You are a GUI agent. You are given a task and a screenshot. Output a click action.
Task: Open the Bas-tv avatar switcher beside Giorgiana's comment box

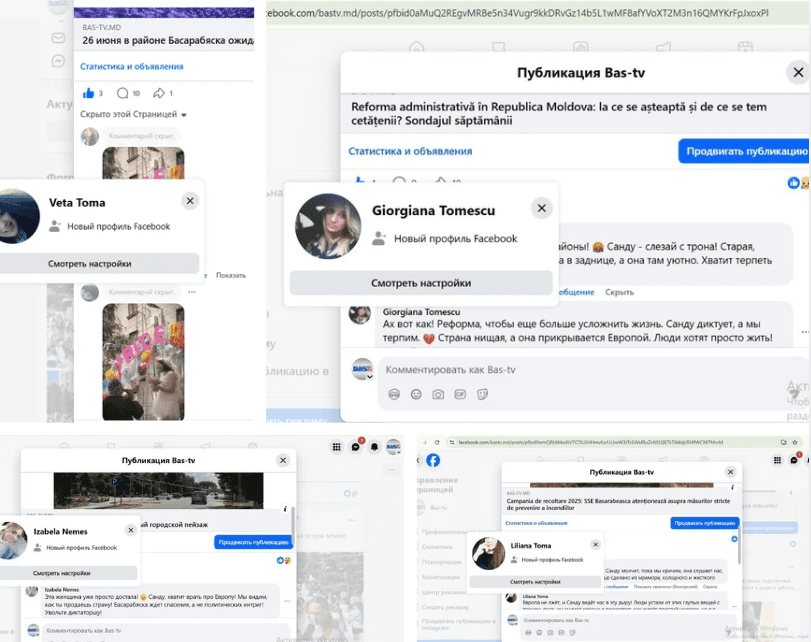point(363,369)
